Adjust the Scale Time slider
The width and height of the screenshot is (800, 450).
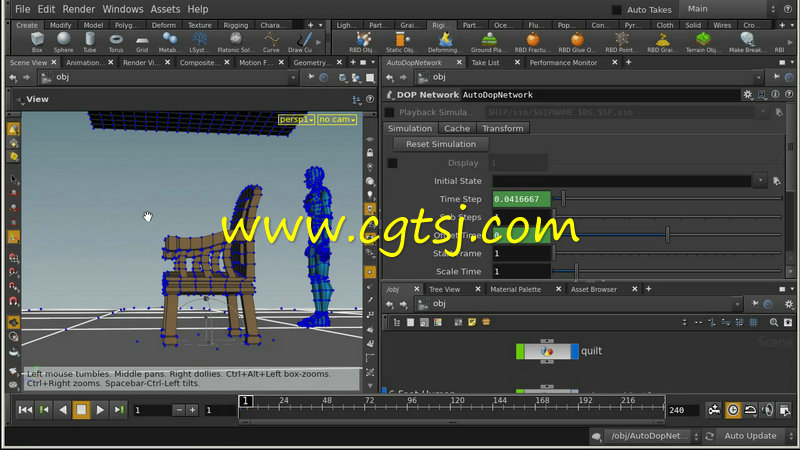(577, 271)
